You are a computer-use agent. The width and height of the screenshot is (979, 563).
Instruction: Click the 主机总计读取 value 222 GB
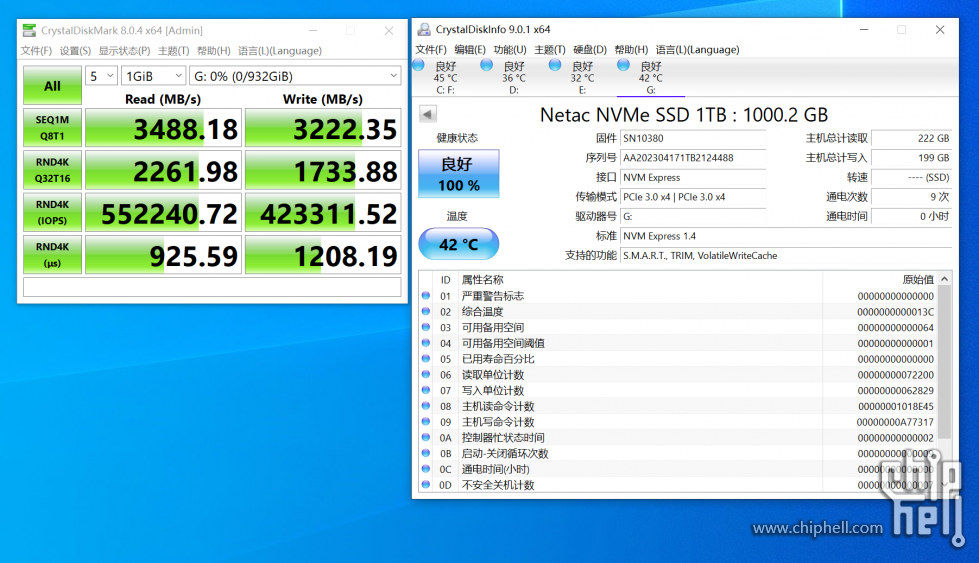[912, 138]
